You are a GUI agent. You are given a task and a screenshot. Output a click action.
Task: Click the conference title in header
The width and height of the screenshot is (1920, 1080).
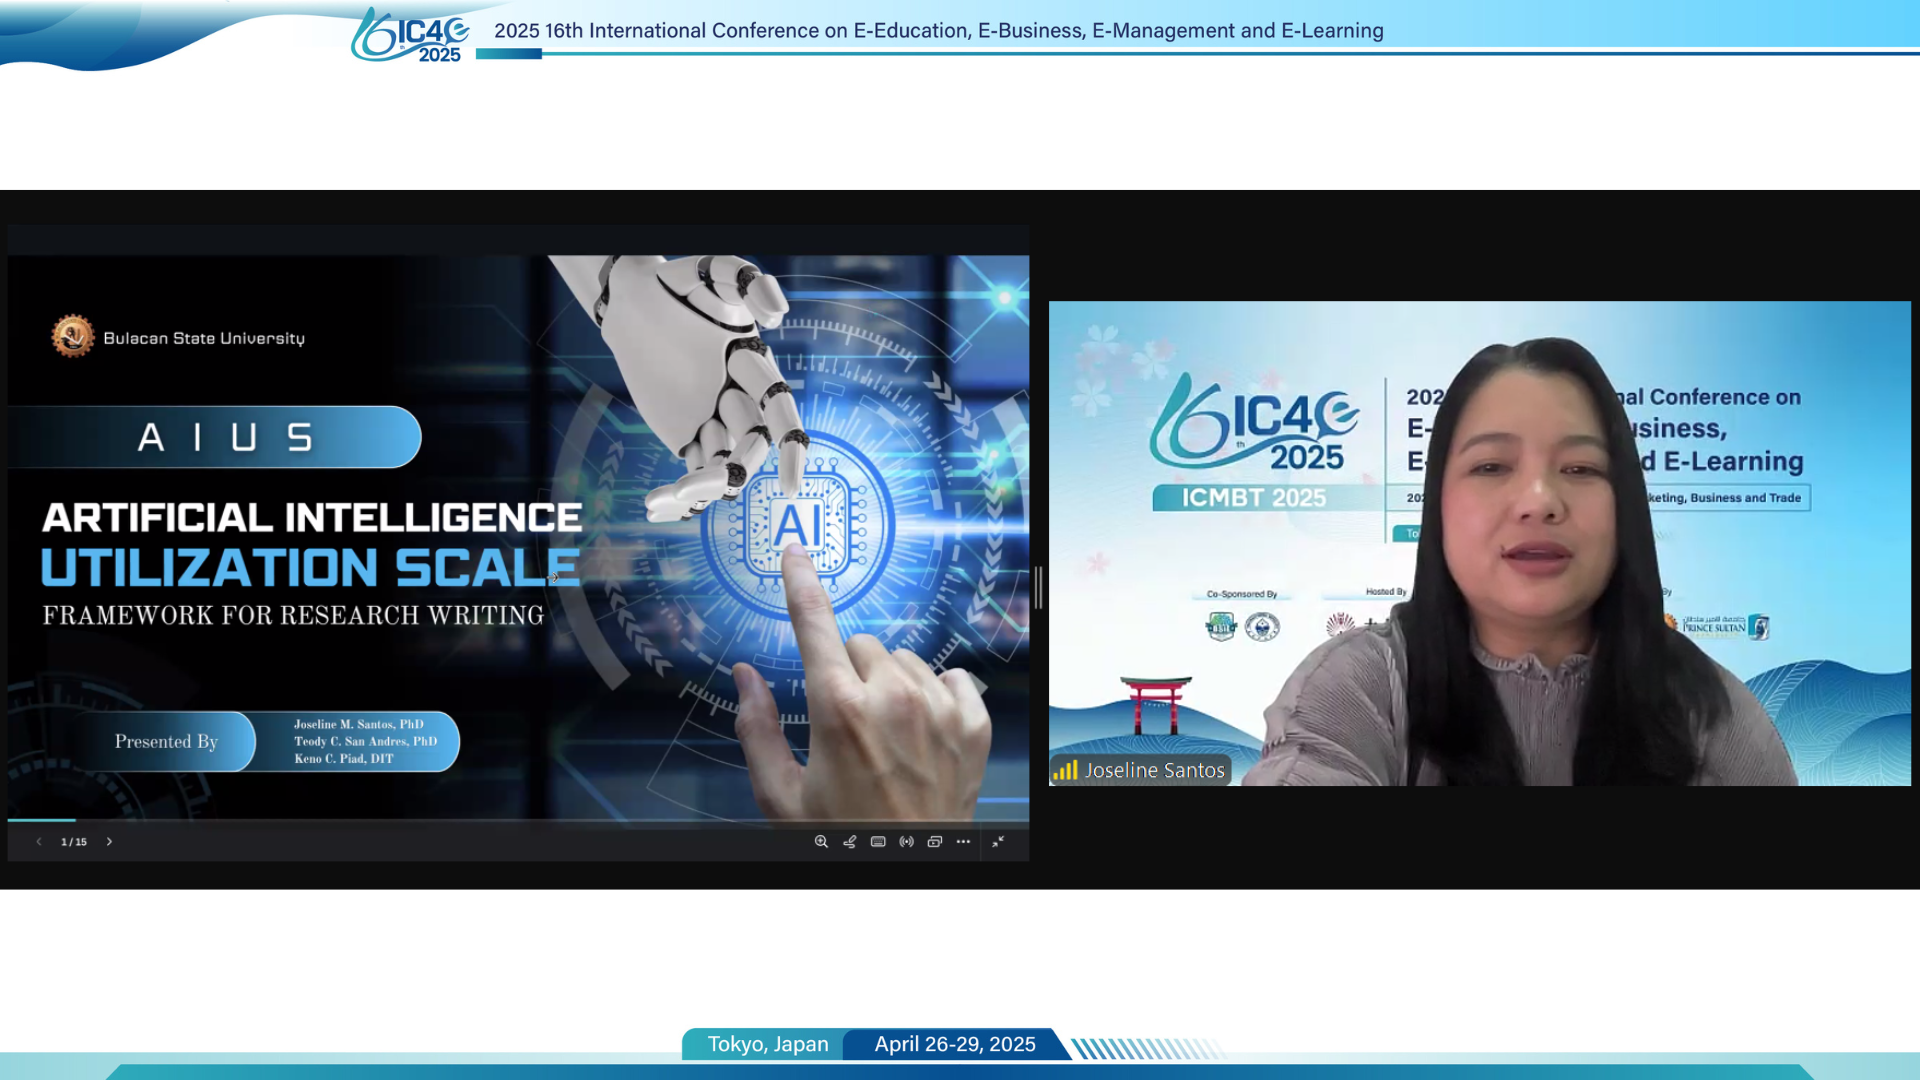pos(938,31)
